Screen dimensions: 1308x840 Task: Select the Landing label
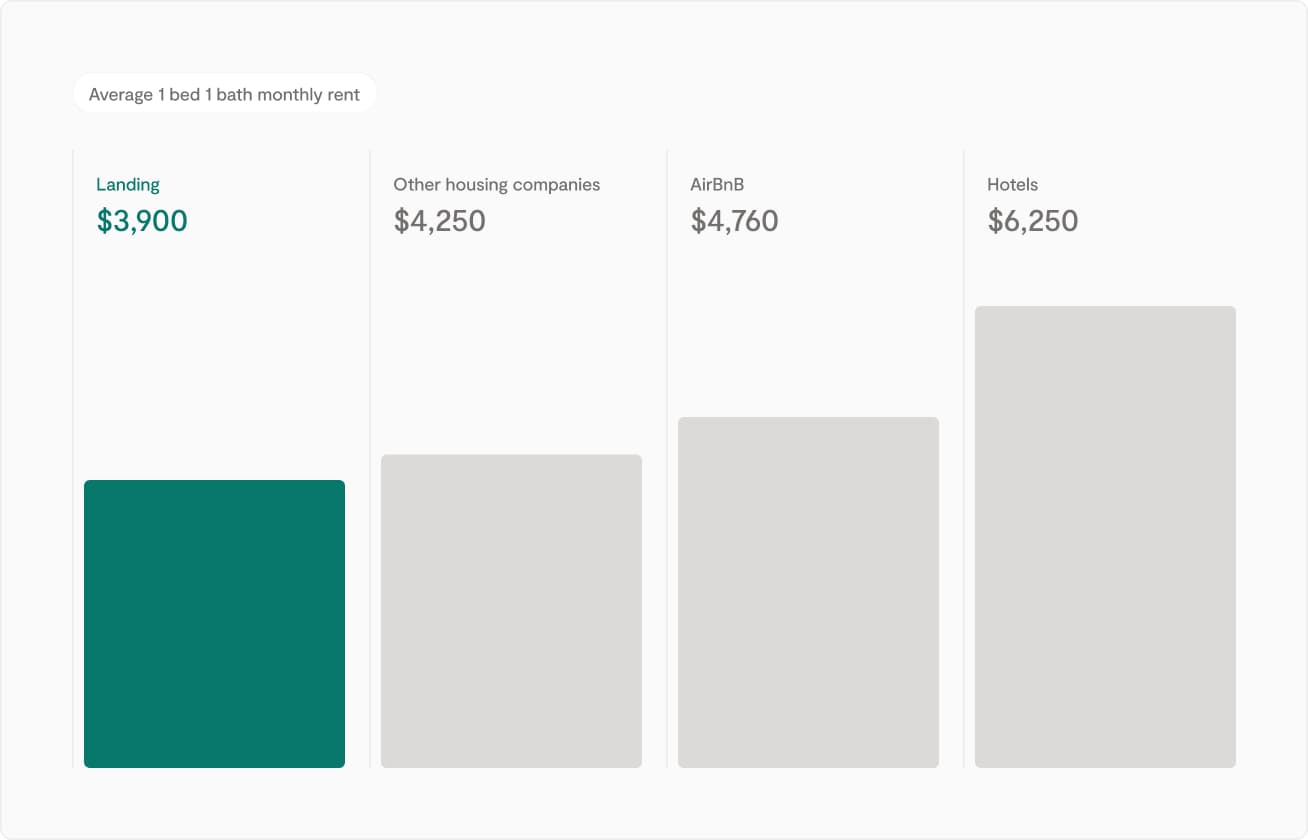click(128, 185)
